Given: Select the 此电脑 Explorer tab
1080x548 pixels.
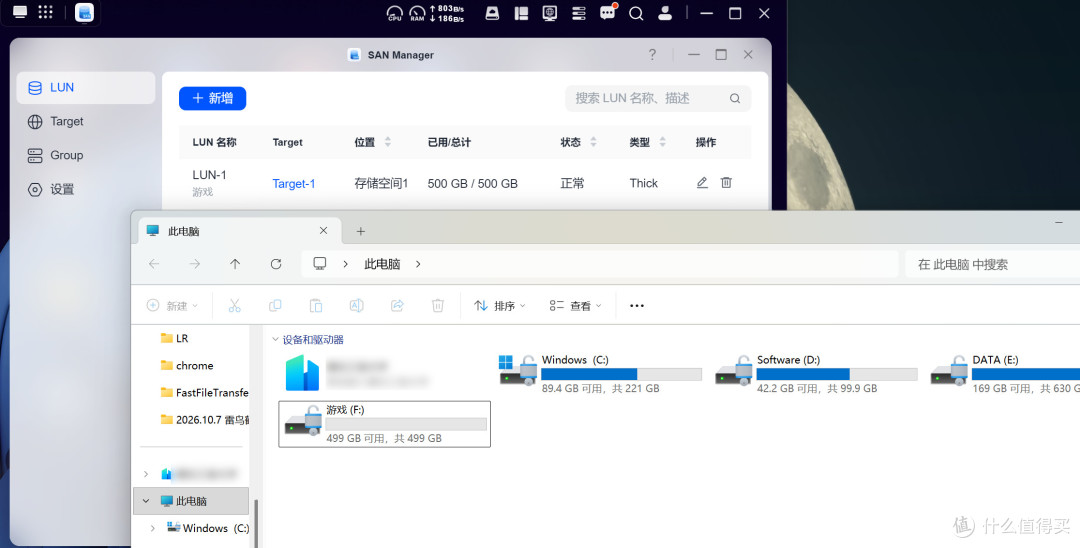Looking at the screenshot, I should [238, 231].
